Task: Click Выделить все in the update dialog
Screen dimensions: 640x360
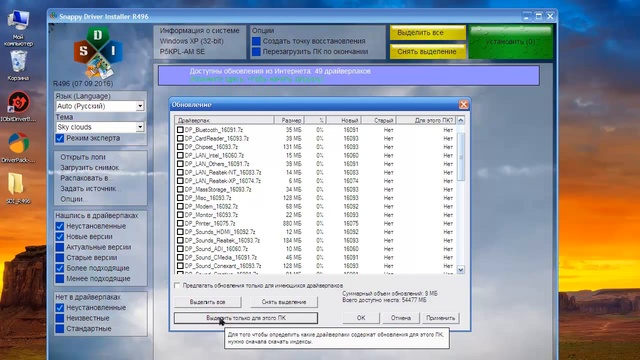Action: point(207,302)
